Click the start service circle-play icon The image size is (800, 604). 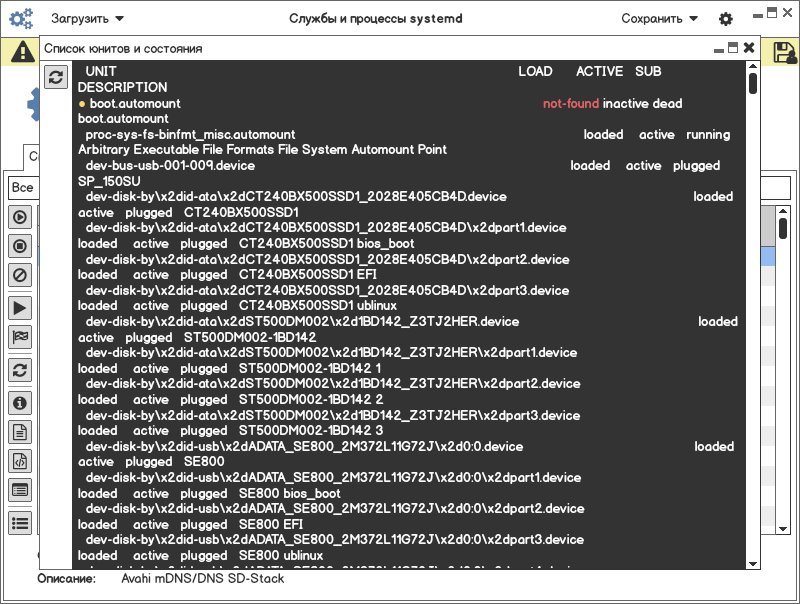coord(19,217)
